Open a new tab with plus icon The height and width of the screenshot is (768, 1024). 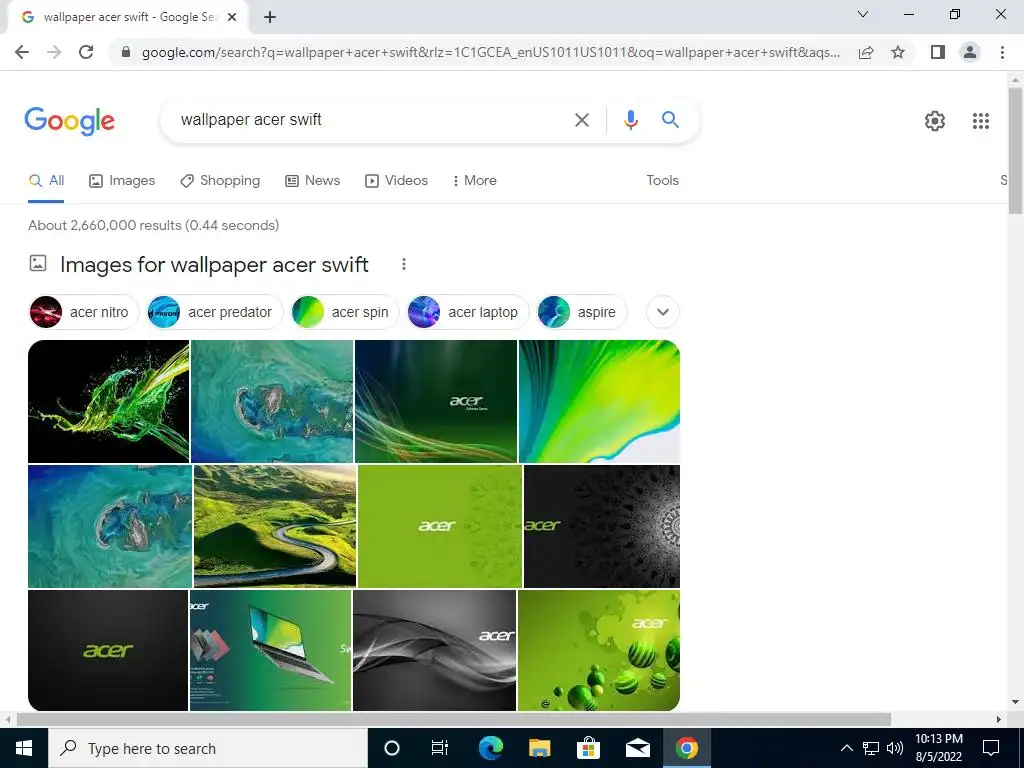click(270, 18)
